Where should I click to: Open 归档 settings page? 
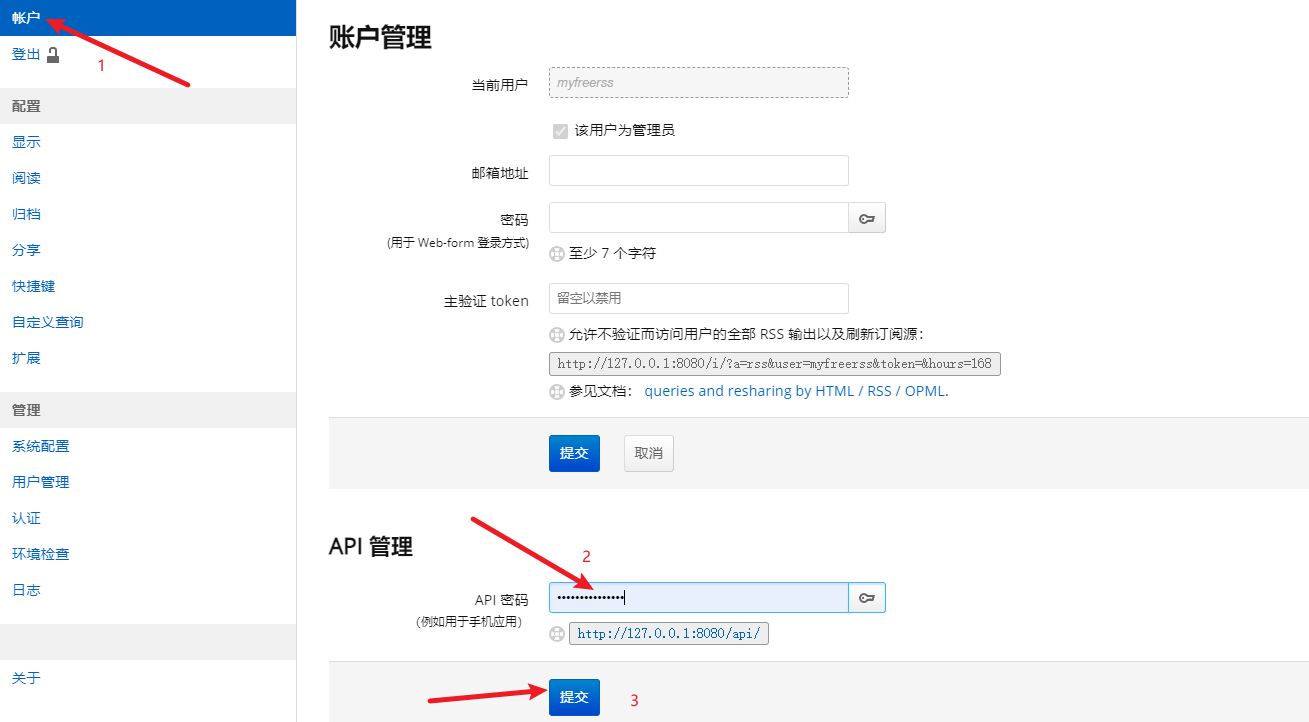click(x=26, y=214)
